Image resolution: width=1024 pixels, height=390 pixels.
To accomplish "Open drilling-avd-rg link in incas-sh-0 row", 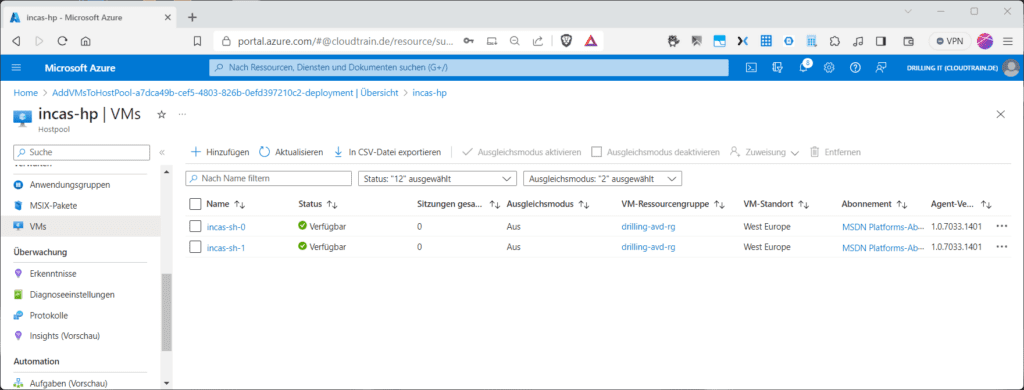I will click(x=648, y=227).
